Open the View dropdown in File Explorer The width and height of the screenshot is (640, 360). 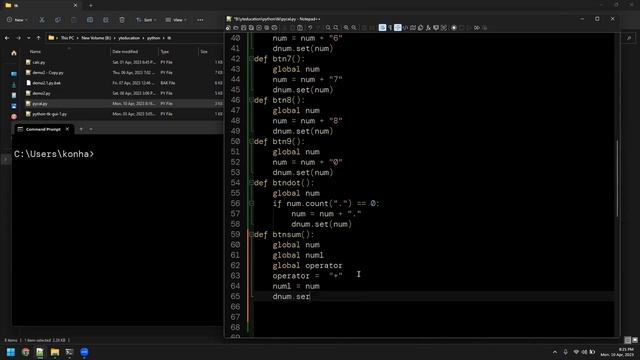[x=176, y=20]
